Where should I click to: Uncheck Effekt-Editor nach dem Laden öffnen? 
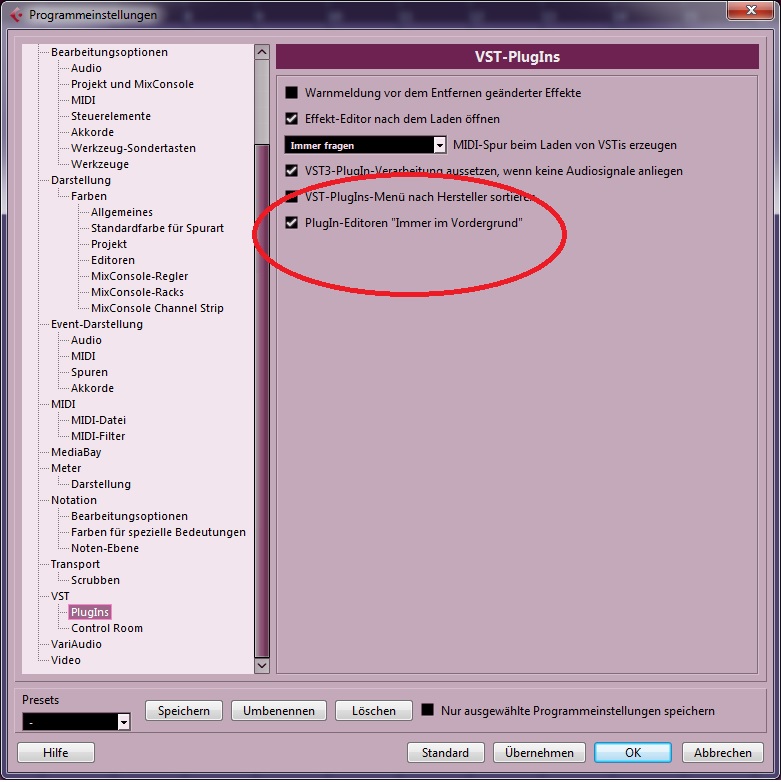(x=291, y=119)
